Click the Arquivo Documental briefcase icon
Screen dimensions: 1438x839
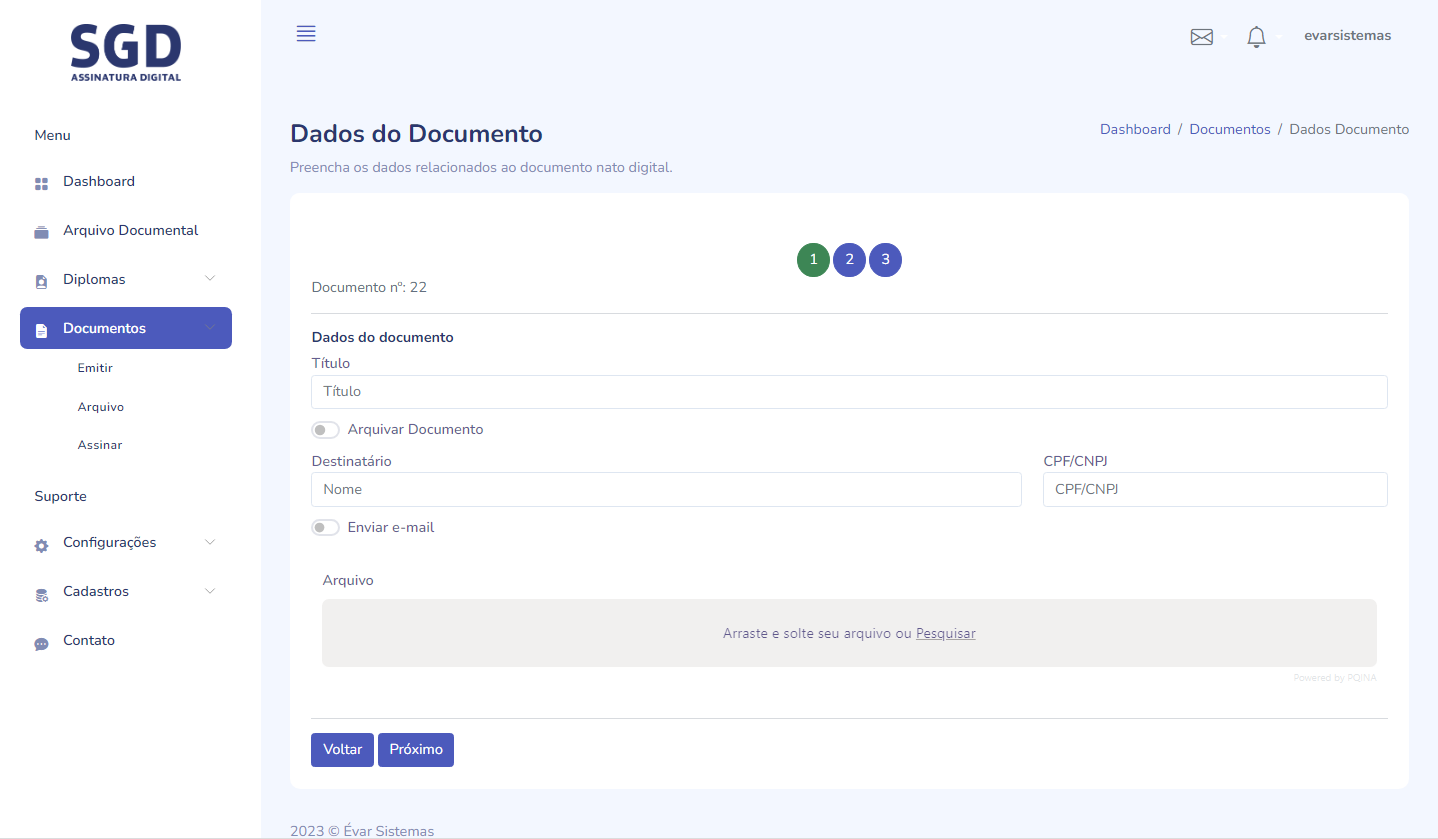pos(41,232)
